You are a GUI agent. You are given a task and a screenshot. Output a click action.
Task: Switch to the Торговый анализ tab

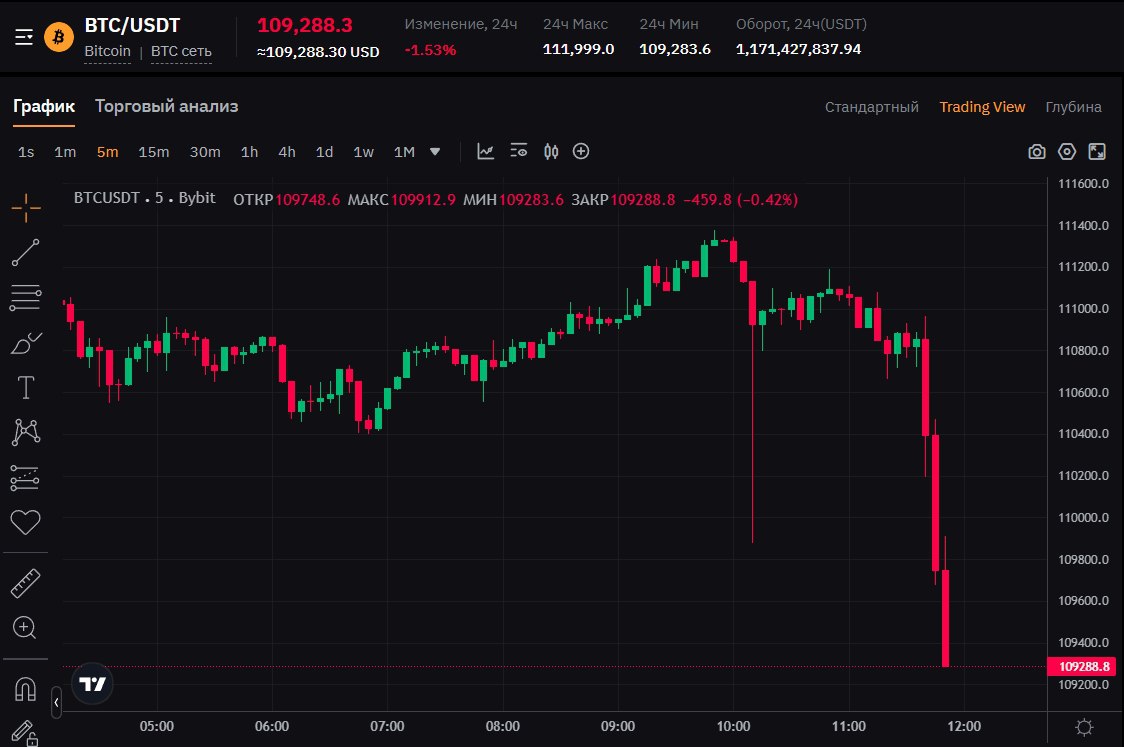pyautogui.click(x=166, y=106)
